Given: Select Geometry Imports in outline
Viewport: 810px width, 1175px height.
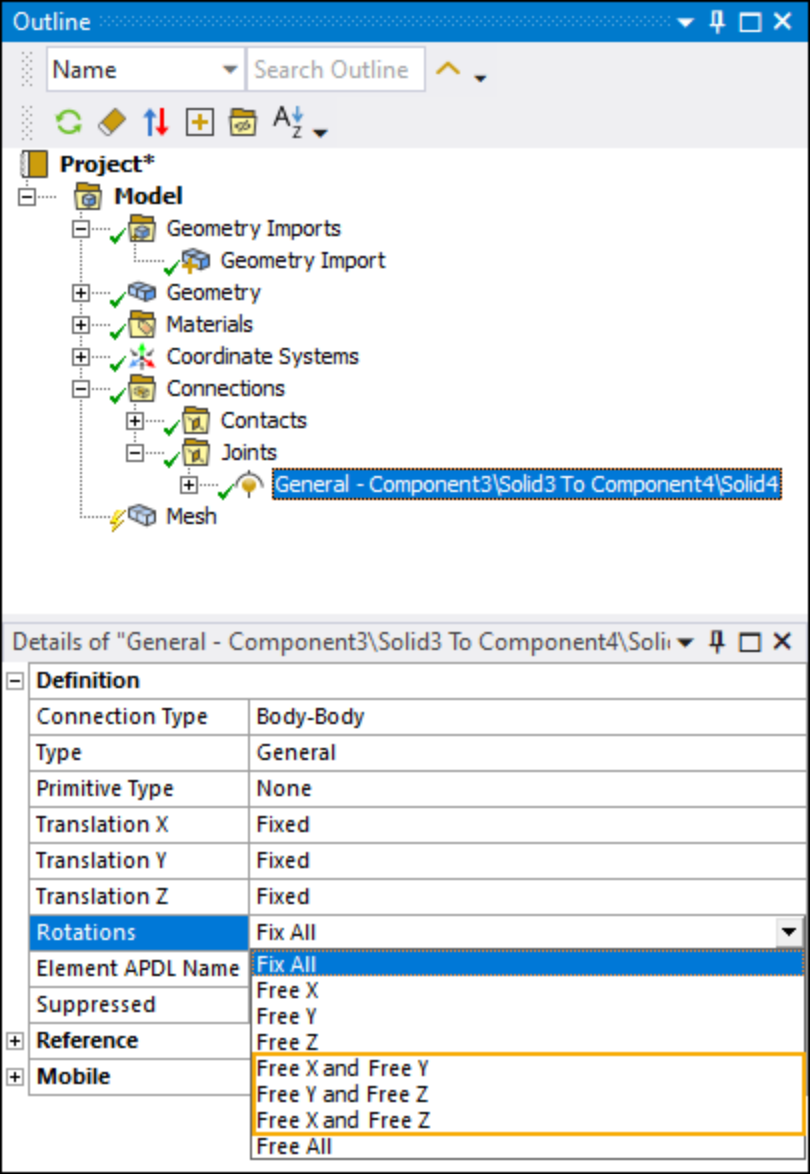Looking at the screenshot, I should pos(253,229).
